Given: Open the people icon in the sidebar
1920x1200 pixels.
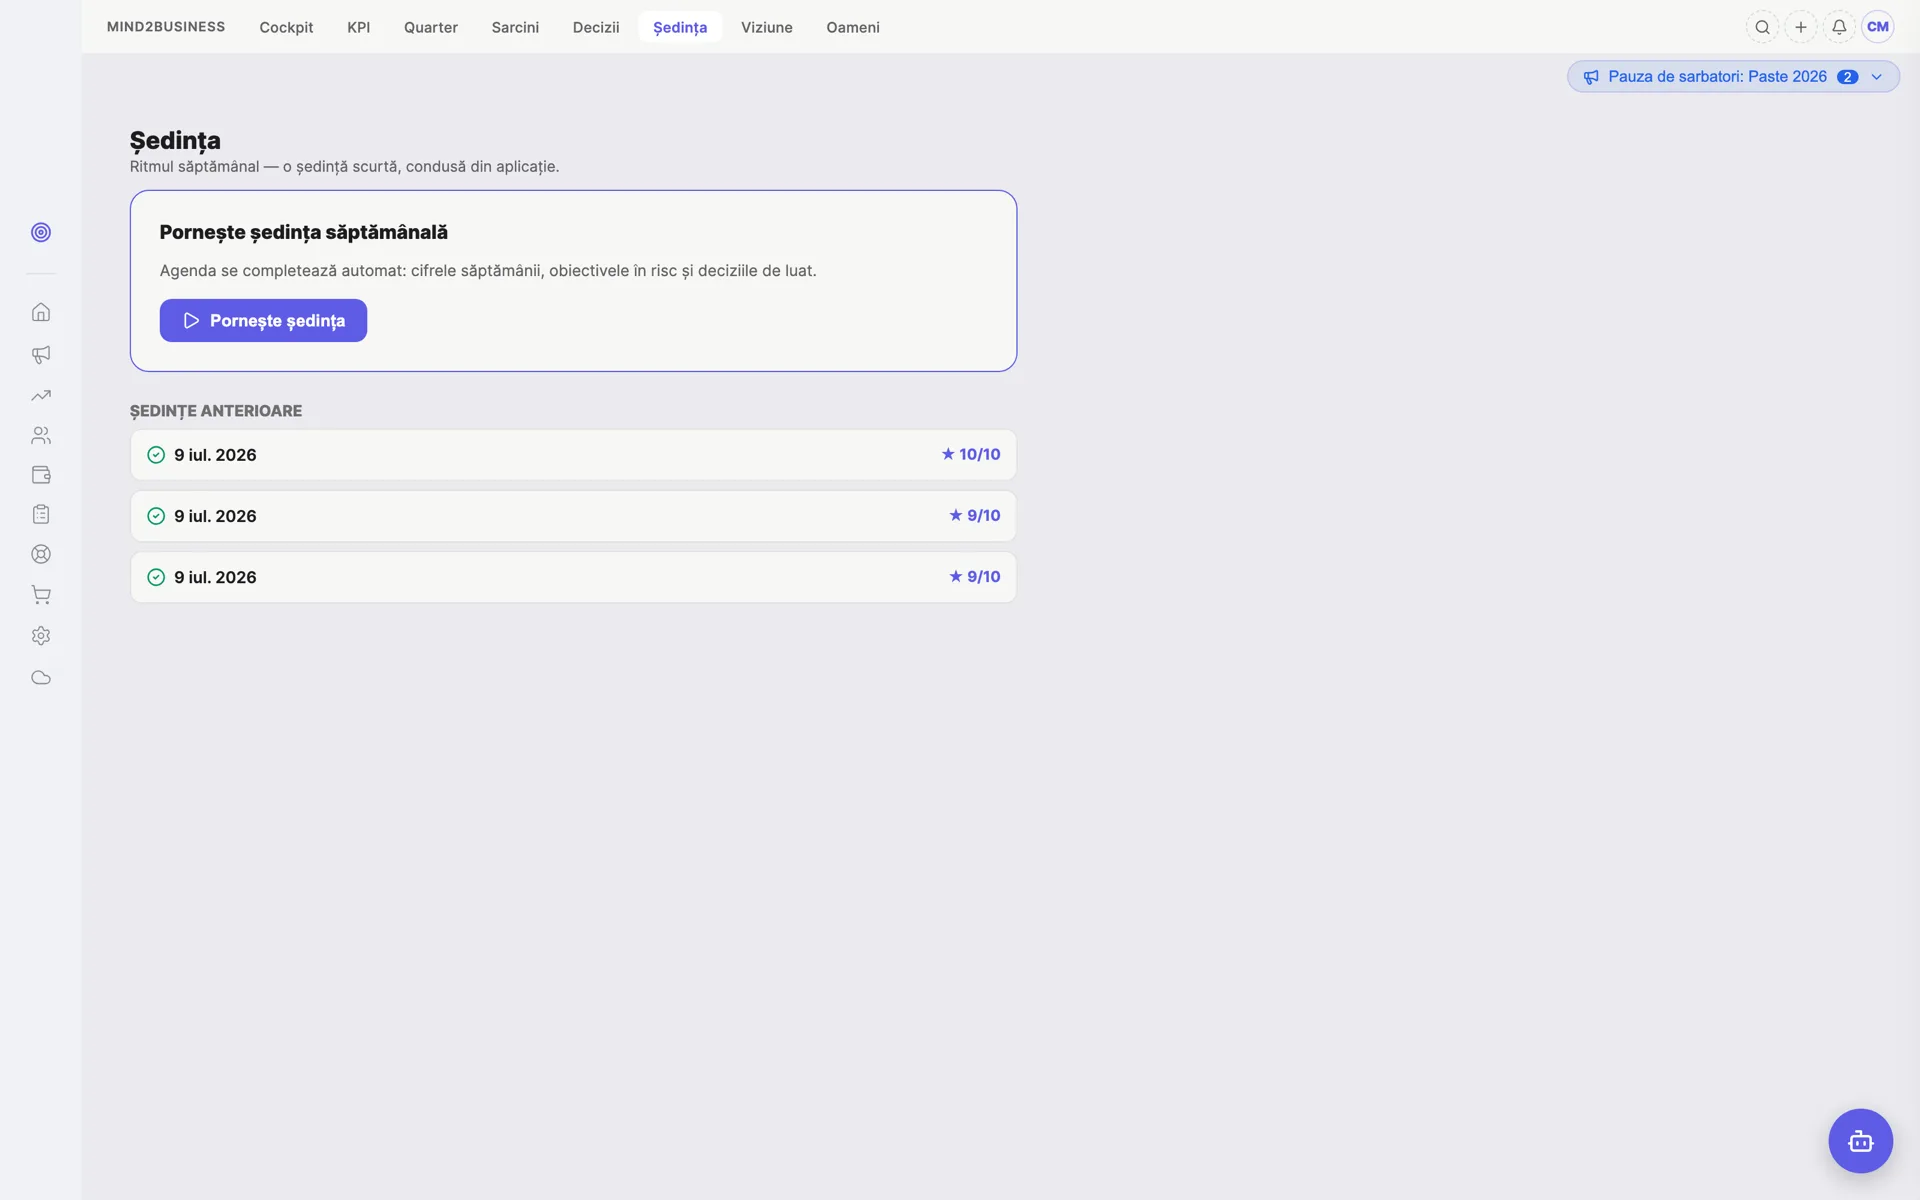Looking at the screenshot, I should [x=41, y=435].
